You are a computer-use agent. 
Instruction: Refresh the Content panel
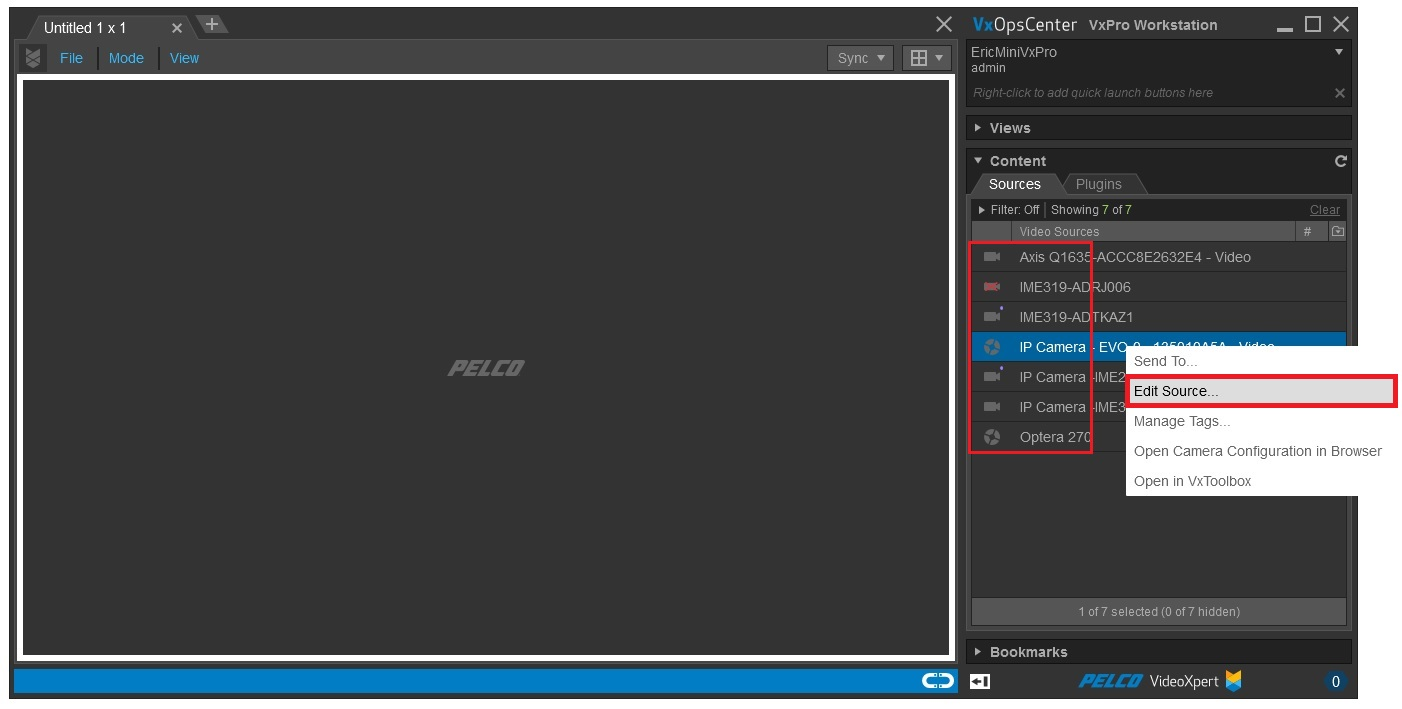(x=1341, y=160)
